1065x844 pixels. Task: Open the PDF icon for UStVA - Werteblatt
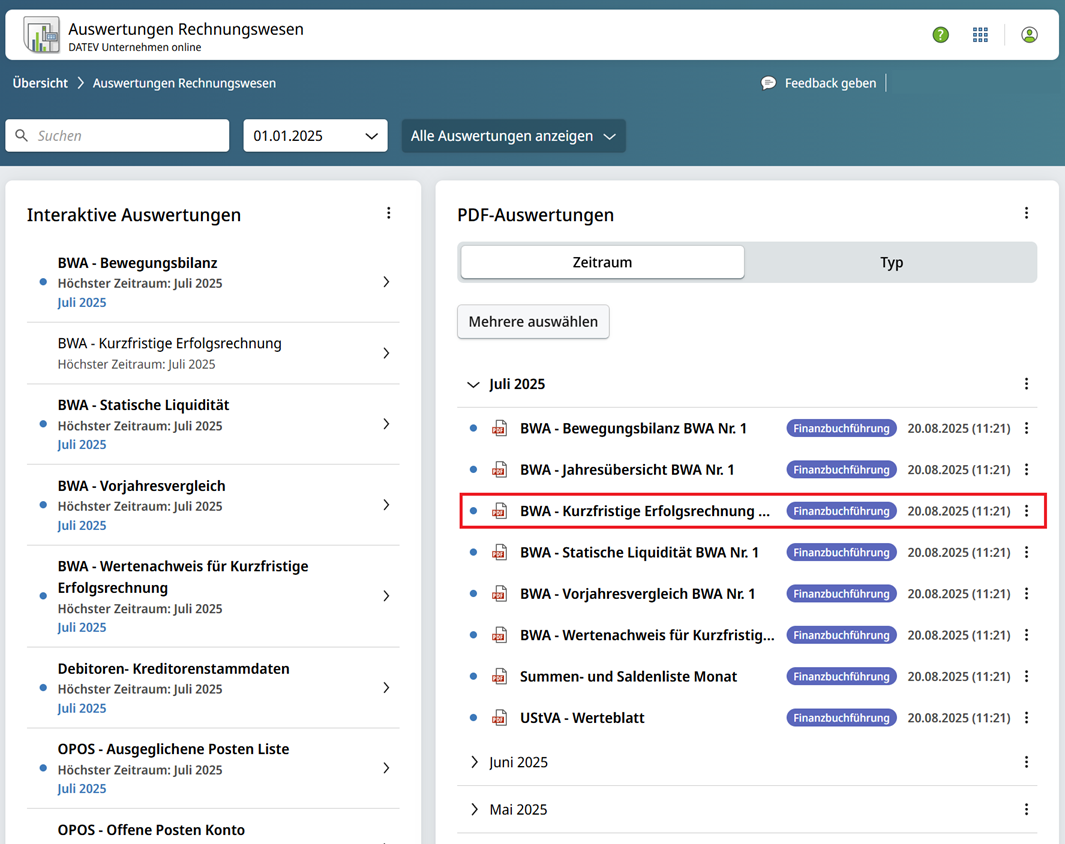click(x=499, y=718)
